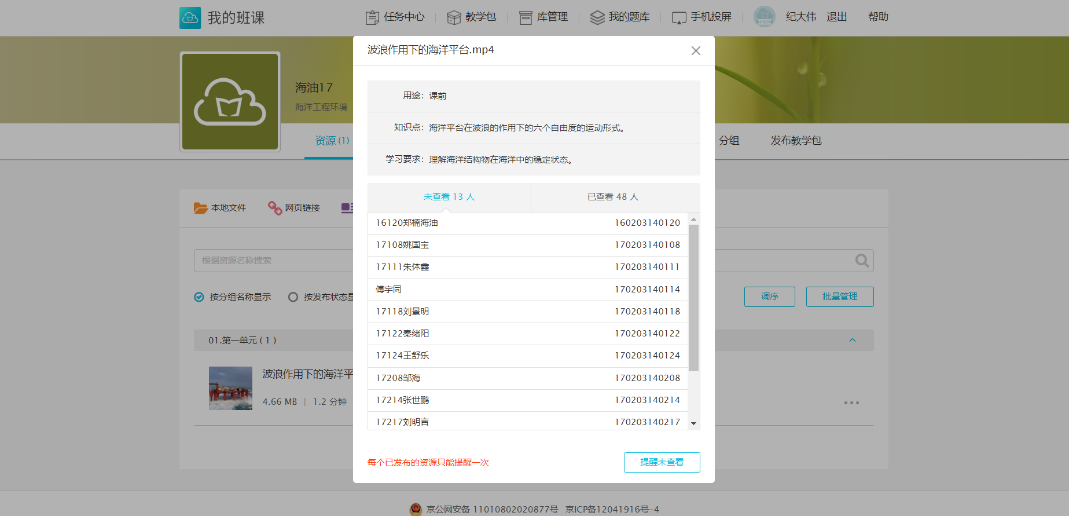
Task: Open 任务中心 clipboard icon
Action: (372, 17)
